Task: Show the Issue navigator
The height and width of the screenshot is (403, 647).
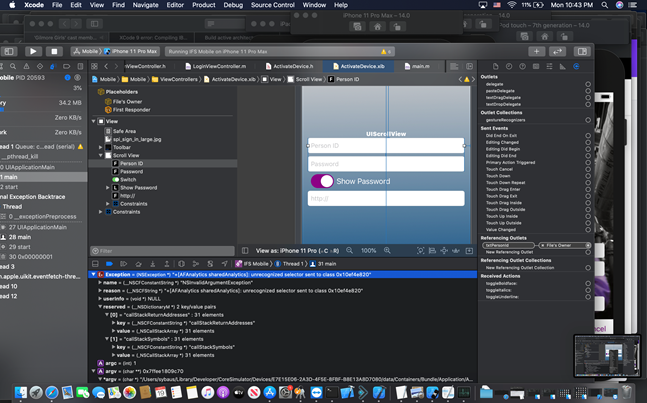Action: (x=26, y=66)
